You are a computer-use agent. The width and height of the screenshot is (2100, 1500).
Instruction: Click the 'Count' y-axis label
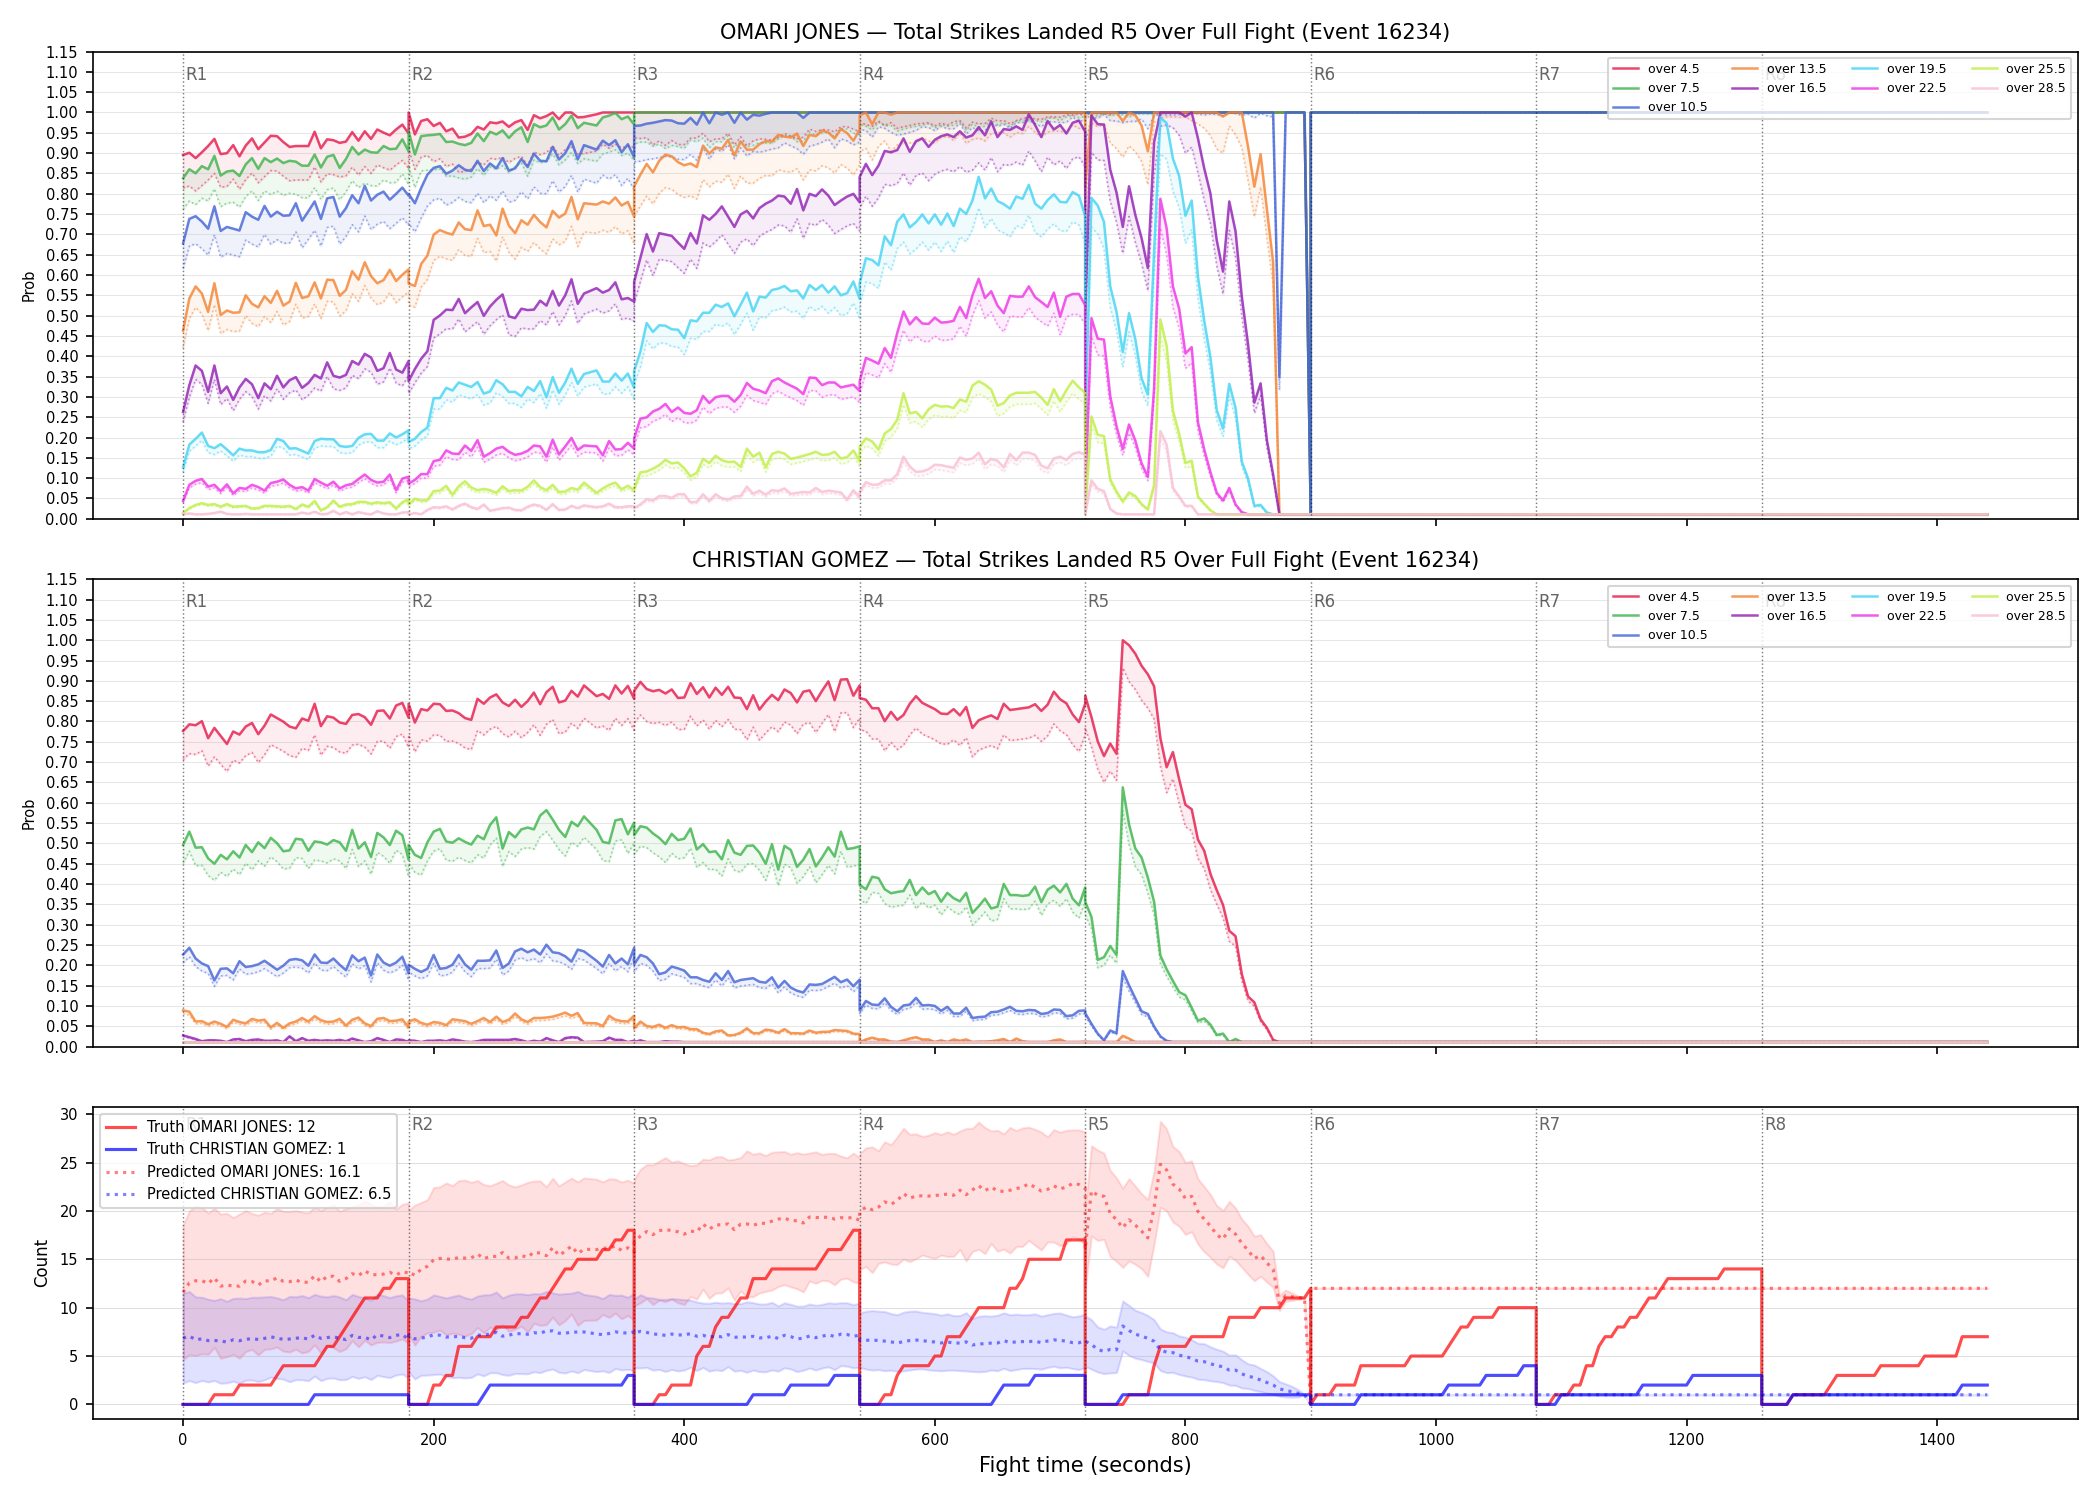41,1263
